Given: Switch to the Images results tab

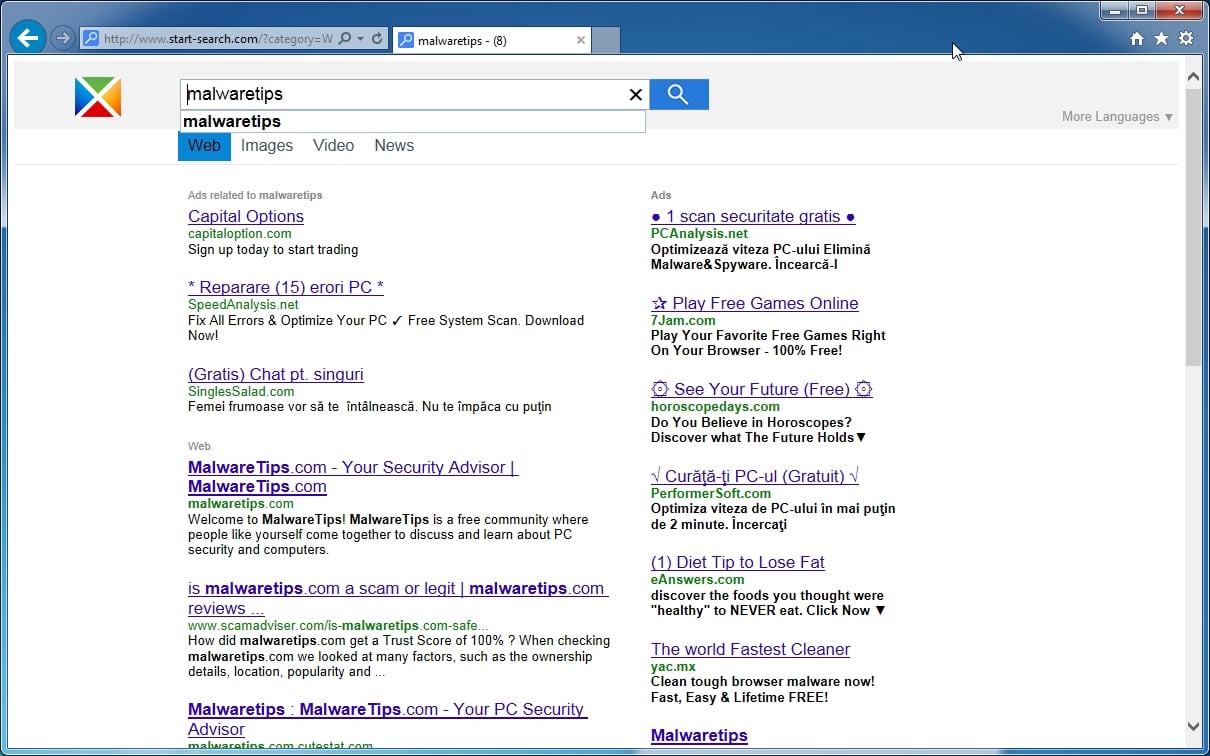Looking at the screenshot, I should point(267,146).
